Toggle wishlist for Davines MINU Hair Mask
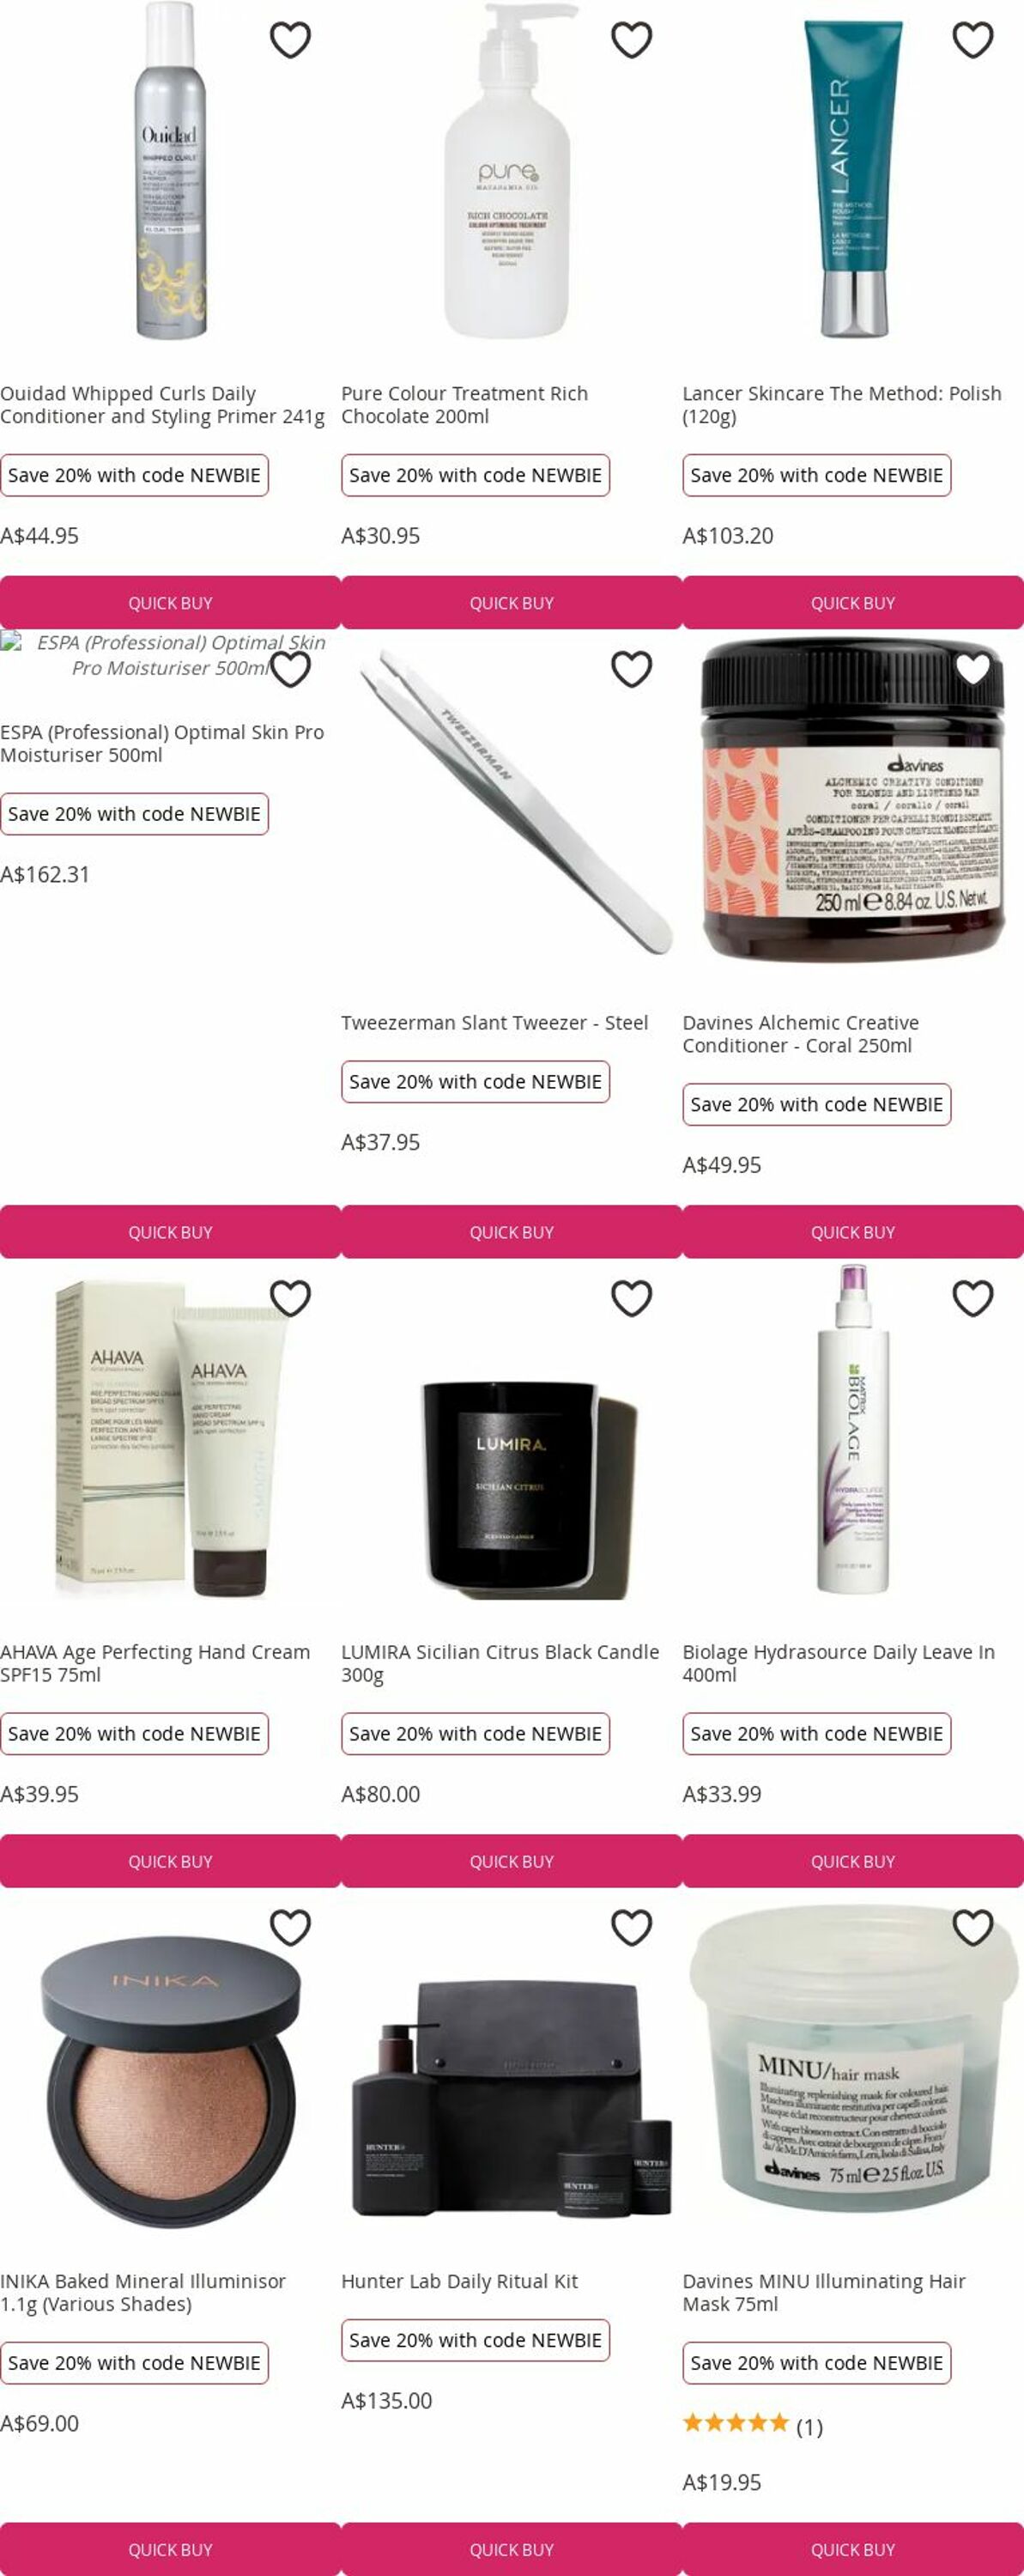The image size is (1024, 2576). coord(972,1927)
